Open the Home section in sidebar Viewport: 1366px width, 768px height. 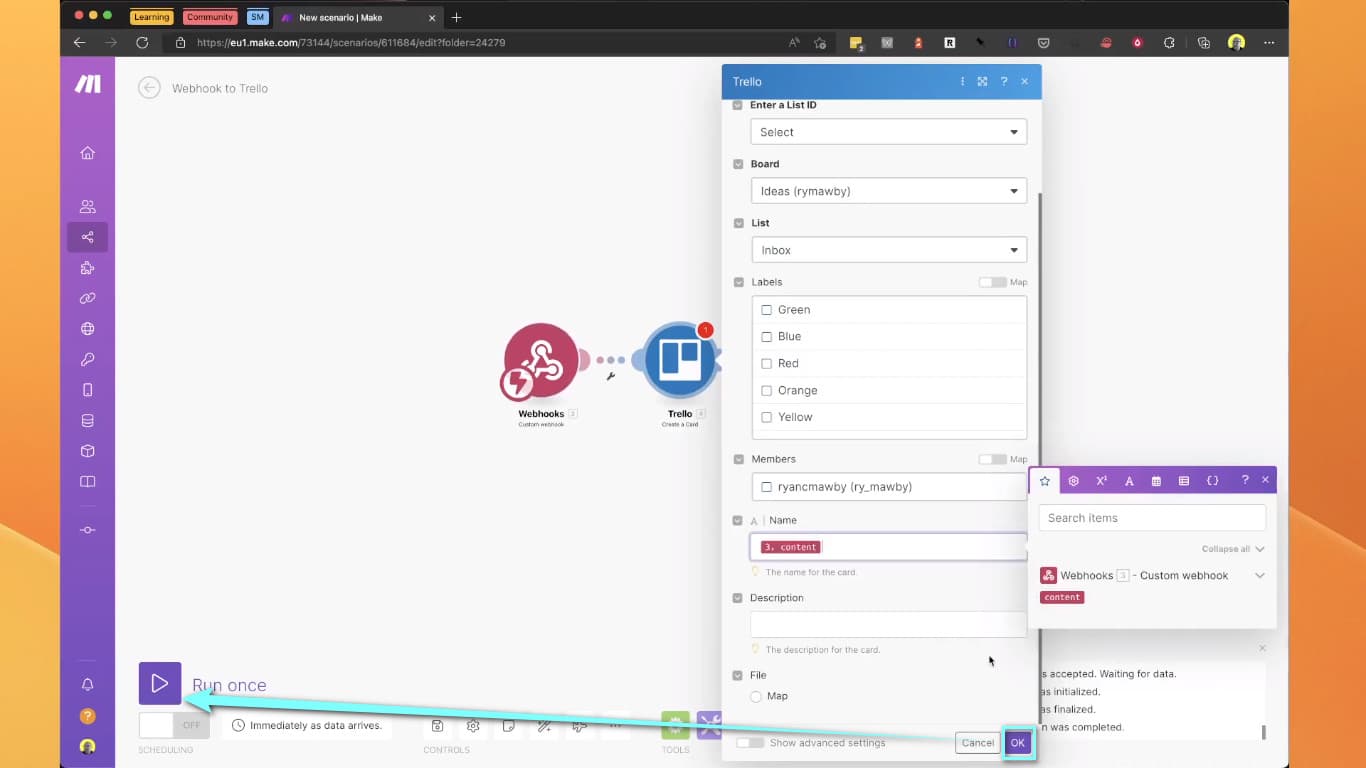pyautogui.click(x=88, y=153)
